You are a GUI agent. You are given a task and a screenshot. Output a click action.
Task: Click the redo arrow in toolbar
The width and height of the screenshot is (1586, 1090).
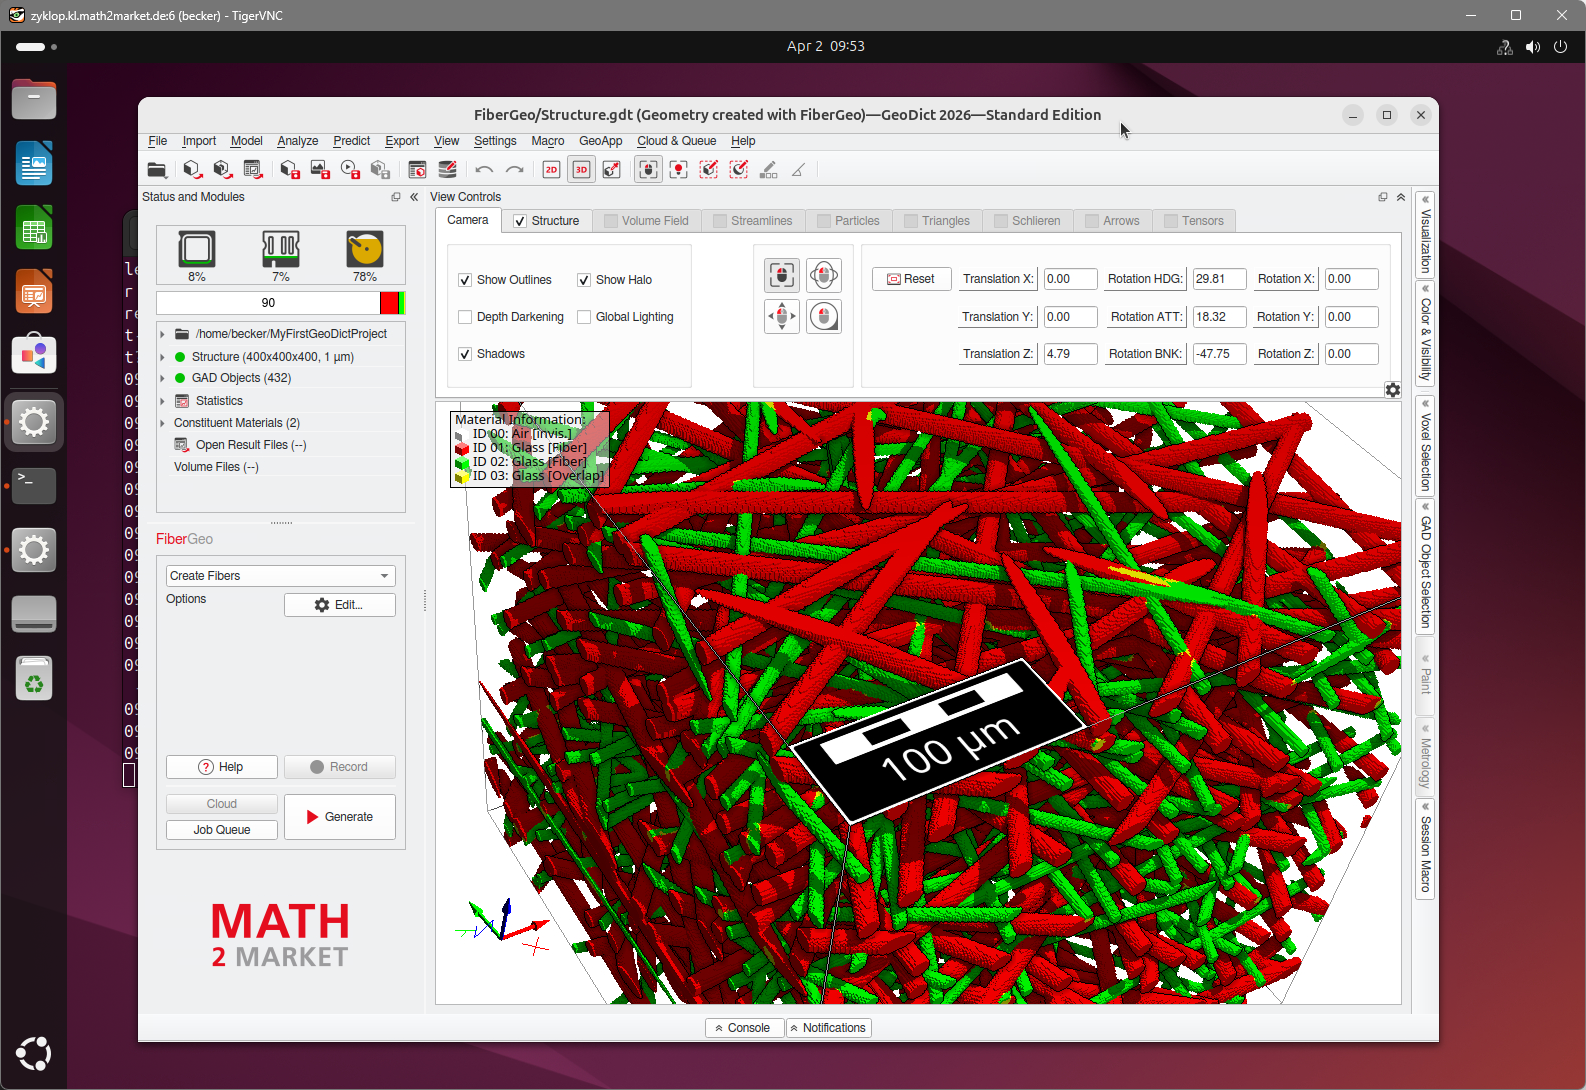click(x=515, y=170)
